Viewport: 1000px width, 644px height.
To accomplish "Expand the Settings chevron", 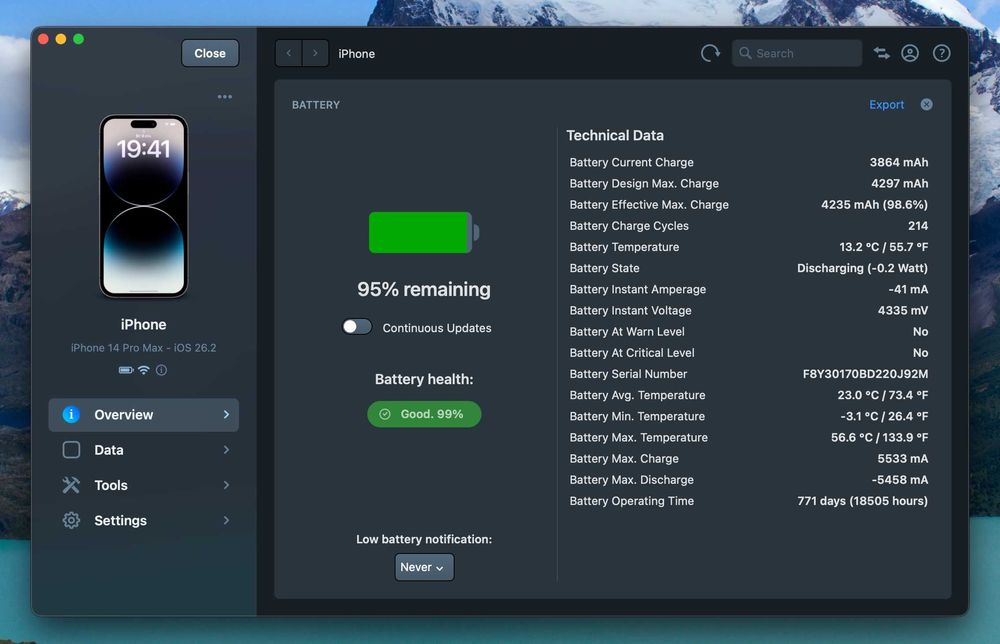I will (x=226, y=520).
